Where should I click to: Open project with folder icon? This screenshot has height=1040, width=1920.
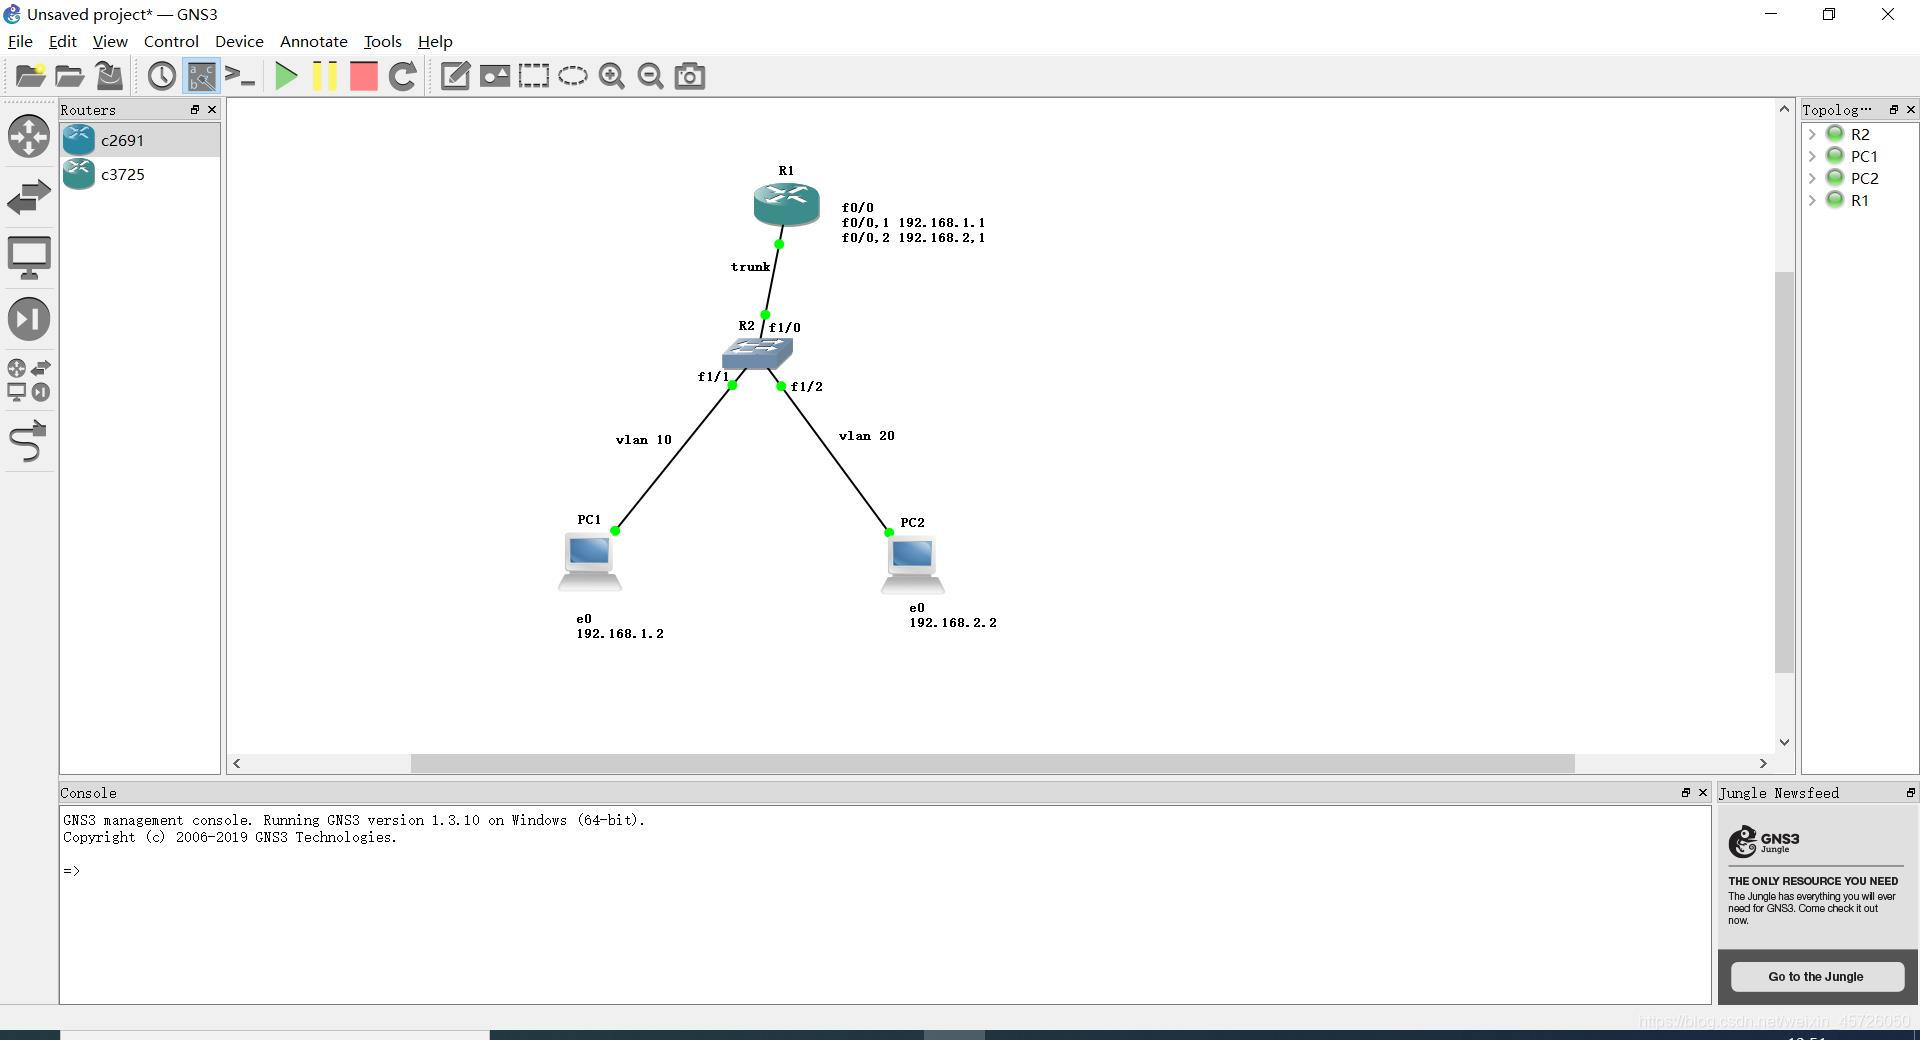69,76
